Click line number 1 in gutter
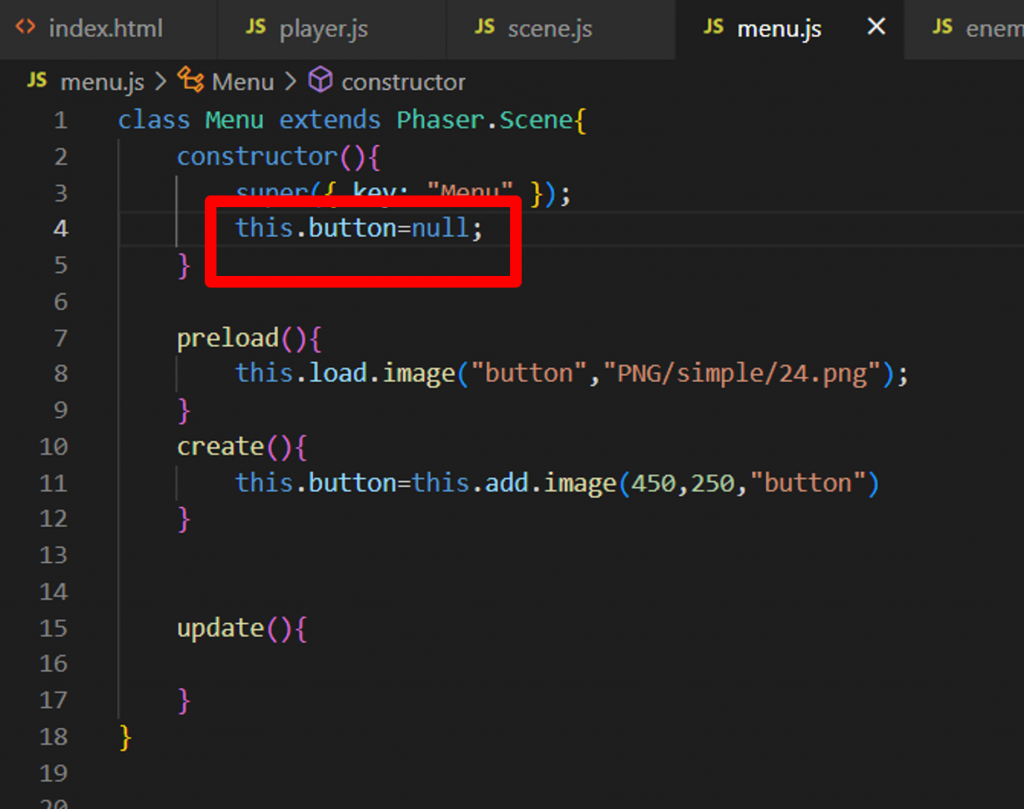The width and height of the screenshot is (1024, 809). click(x=61, y=121)
